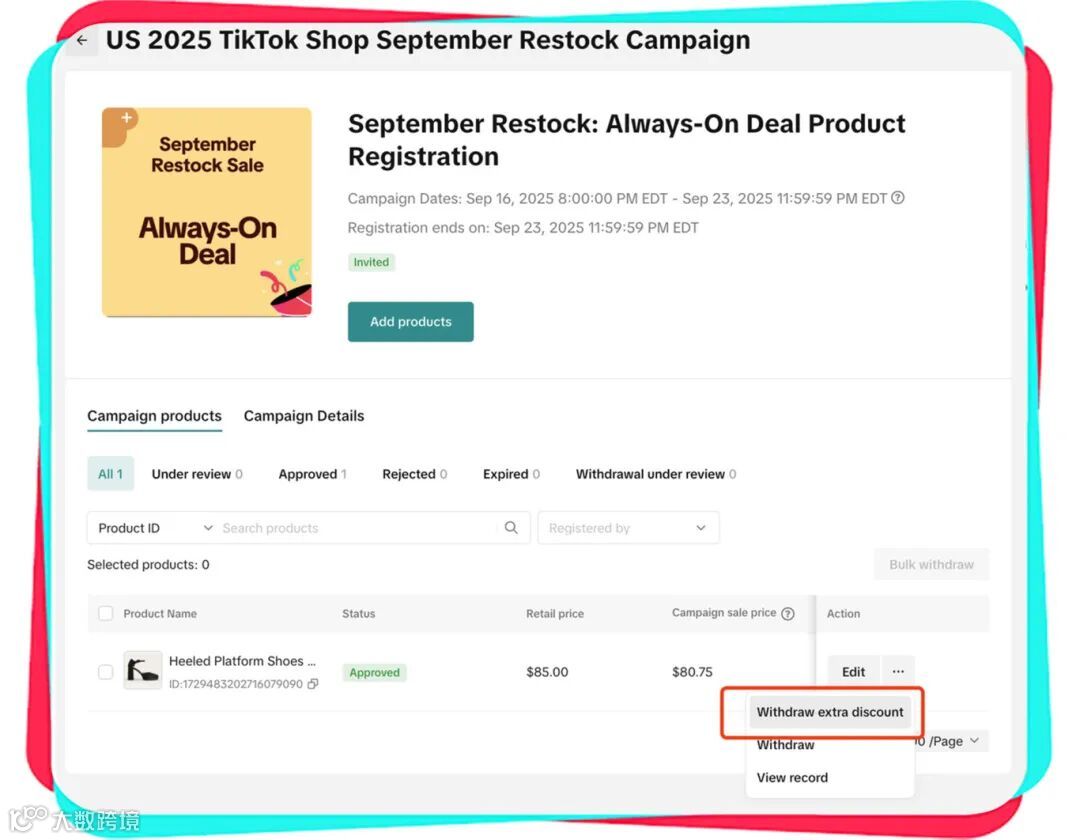Click the Invited badge
The width and height of the screenshot is (1080, 840).
(x=371, y=262)
